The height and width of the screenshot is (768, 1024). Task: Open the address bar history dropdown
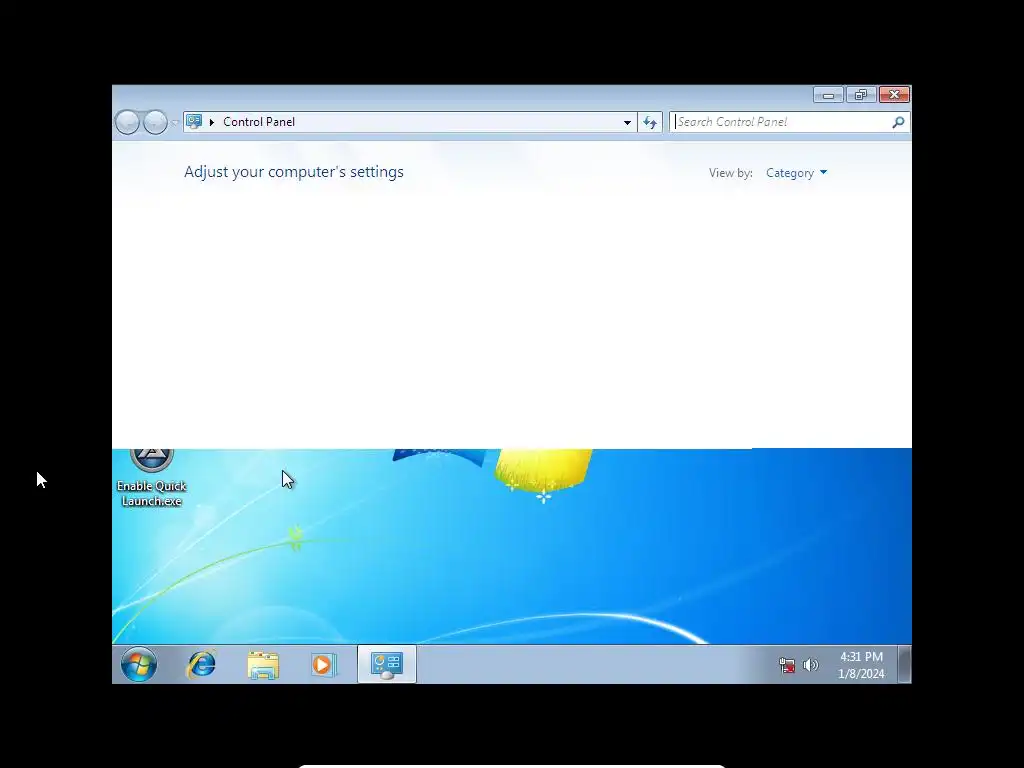point(627,122)
